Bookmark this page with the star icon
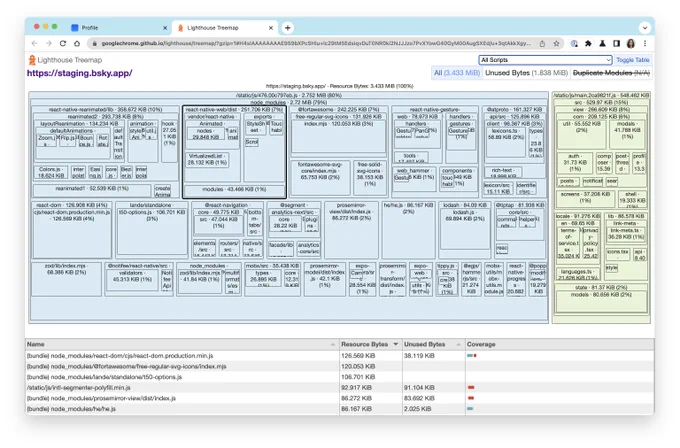Screen dimensions: 680x448 [x=556, y=43]
